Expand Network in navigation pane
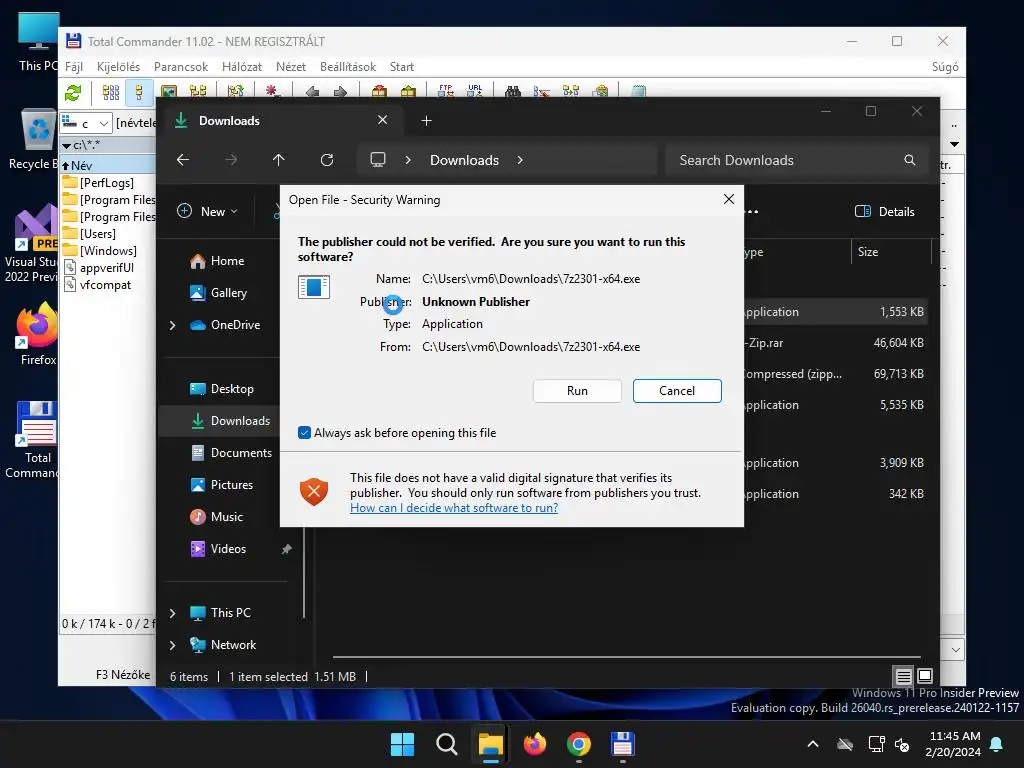The image size is (1024, 768). (172, 645)
